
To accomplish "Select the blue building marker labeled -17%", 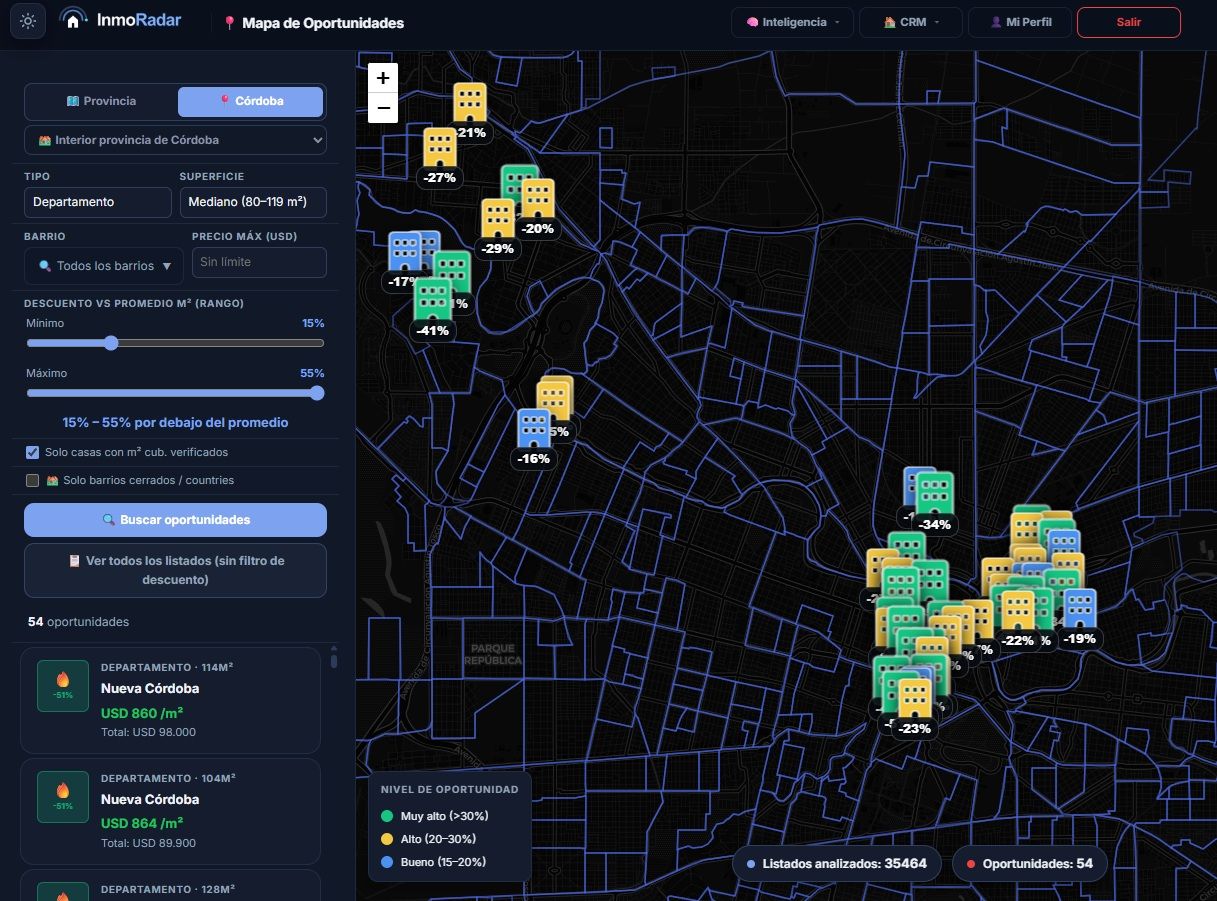I will [405, 252].
